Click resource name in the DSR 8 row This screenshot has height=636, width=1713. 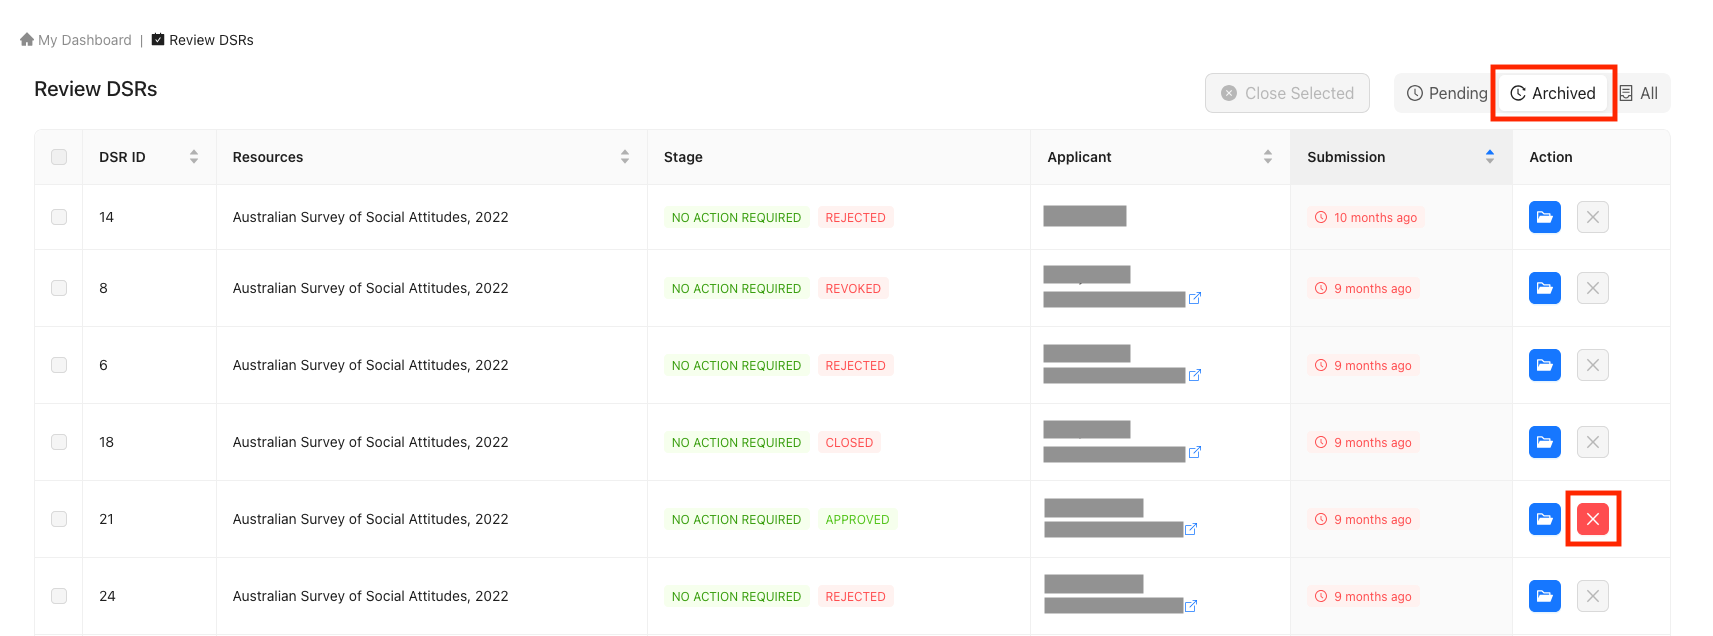tap(370, 288)
